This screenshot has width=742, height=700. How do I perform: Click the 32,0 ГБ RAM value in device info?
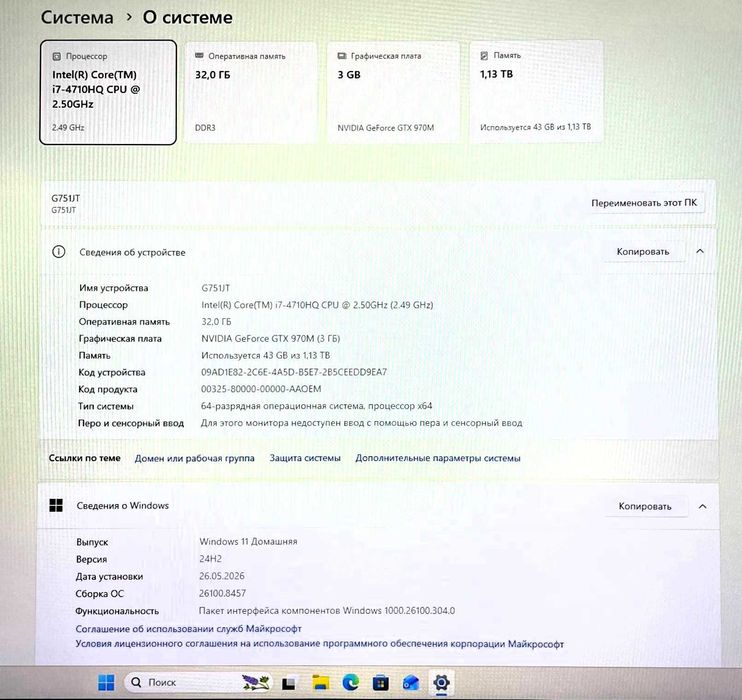tap(216, 322)
